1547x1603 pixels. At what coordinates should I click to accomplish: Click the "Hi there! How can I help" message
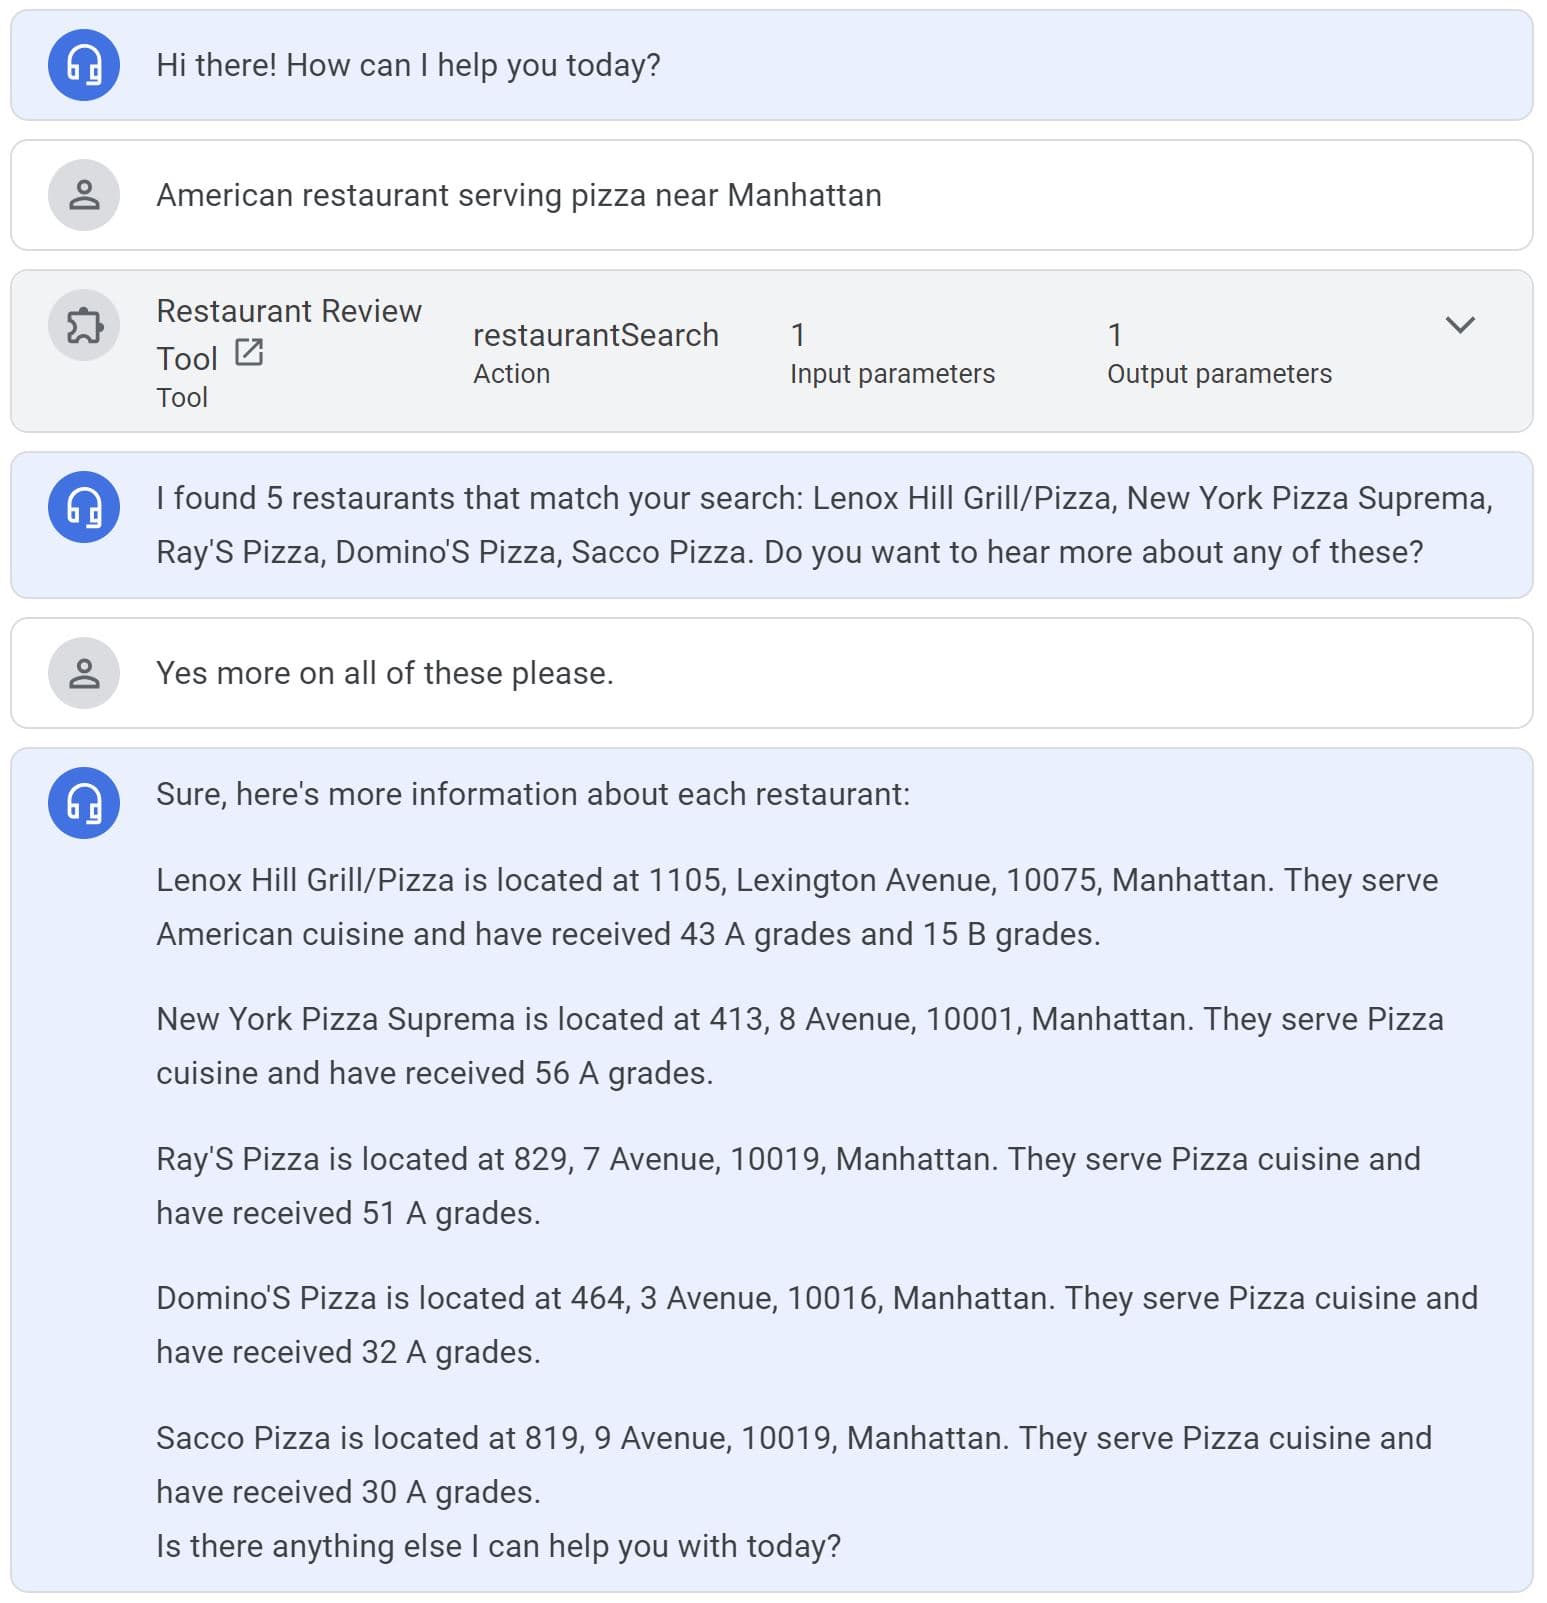click(408, 66)
